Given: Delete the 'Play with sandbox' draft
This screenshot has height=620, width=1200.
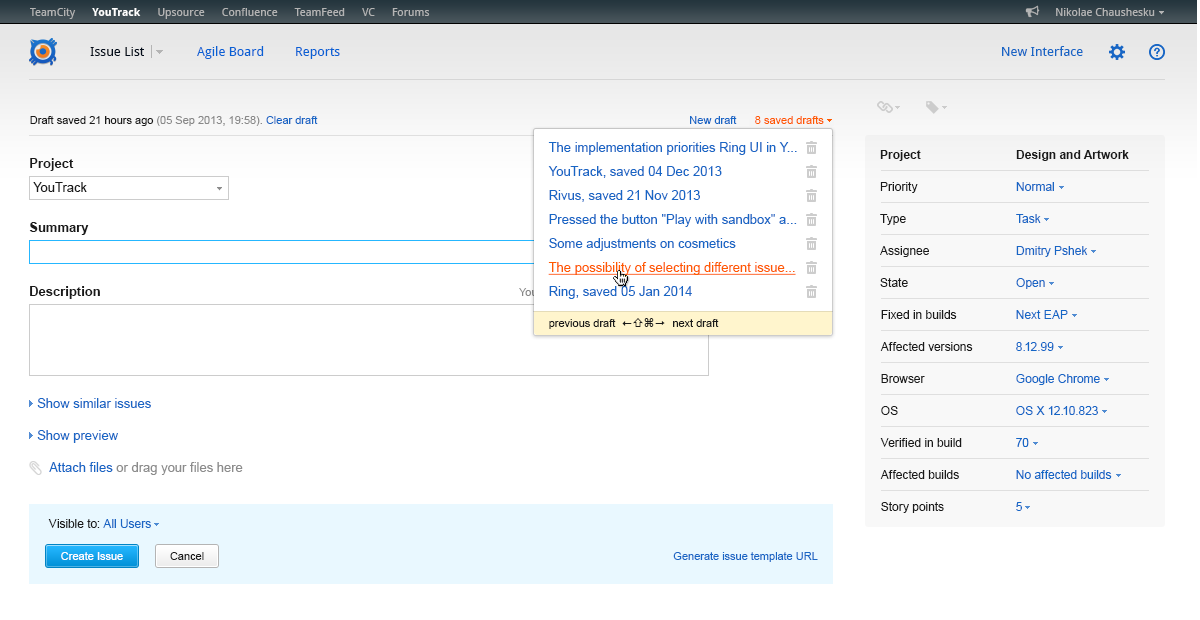Looking at the screenshot, I should click(x=812, y=220).
